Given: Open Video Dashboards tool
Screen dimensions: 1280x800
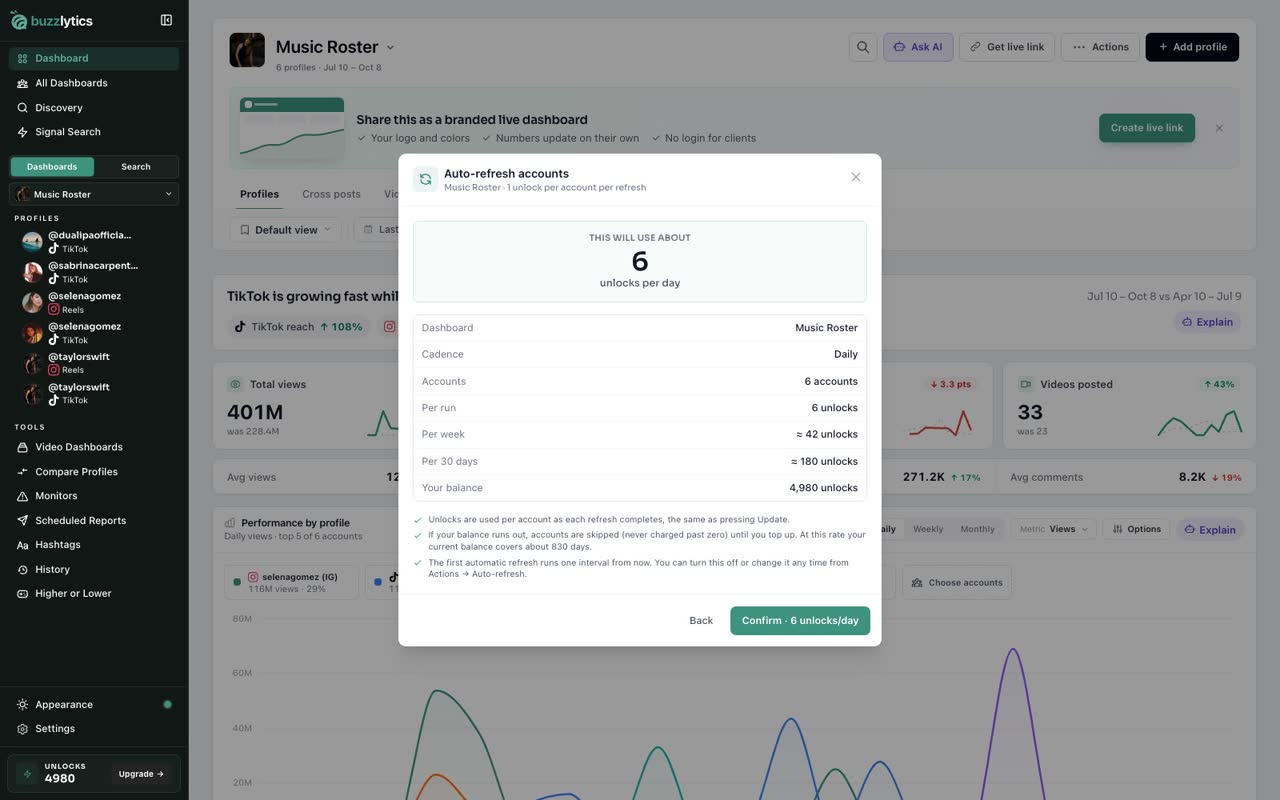Looking at the screenshot, I should (x=94, y=447).
